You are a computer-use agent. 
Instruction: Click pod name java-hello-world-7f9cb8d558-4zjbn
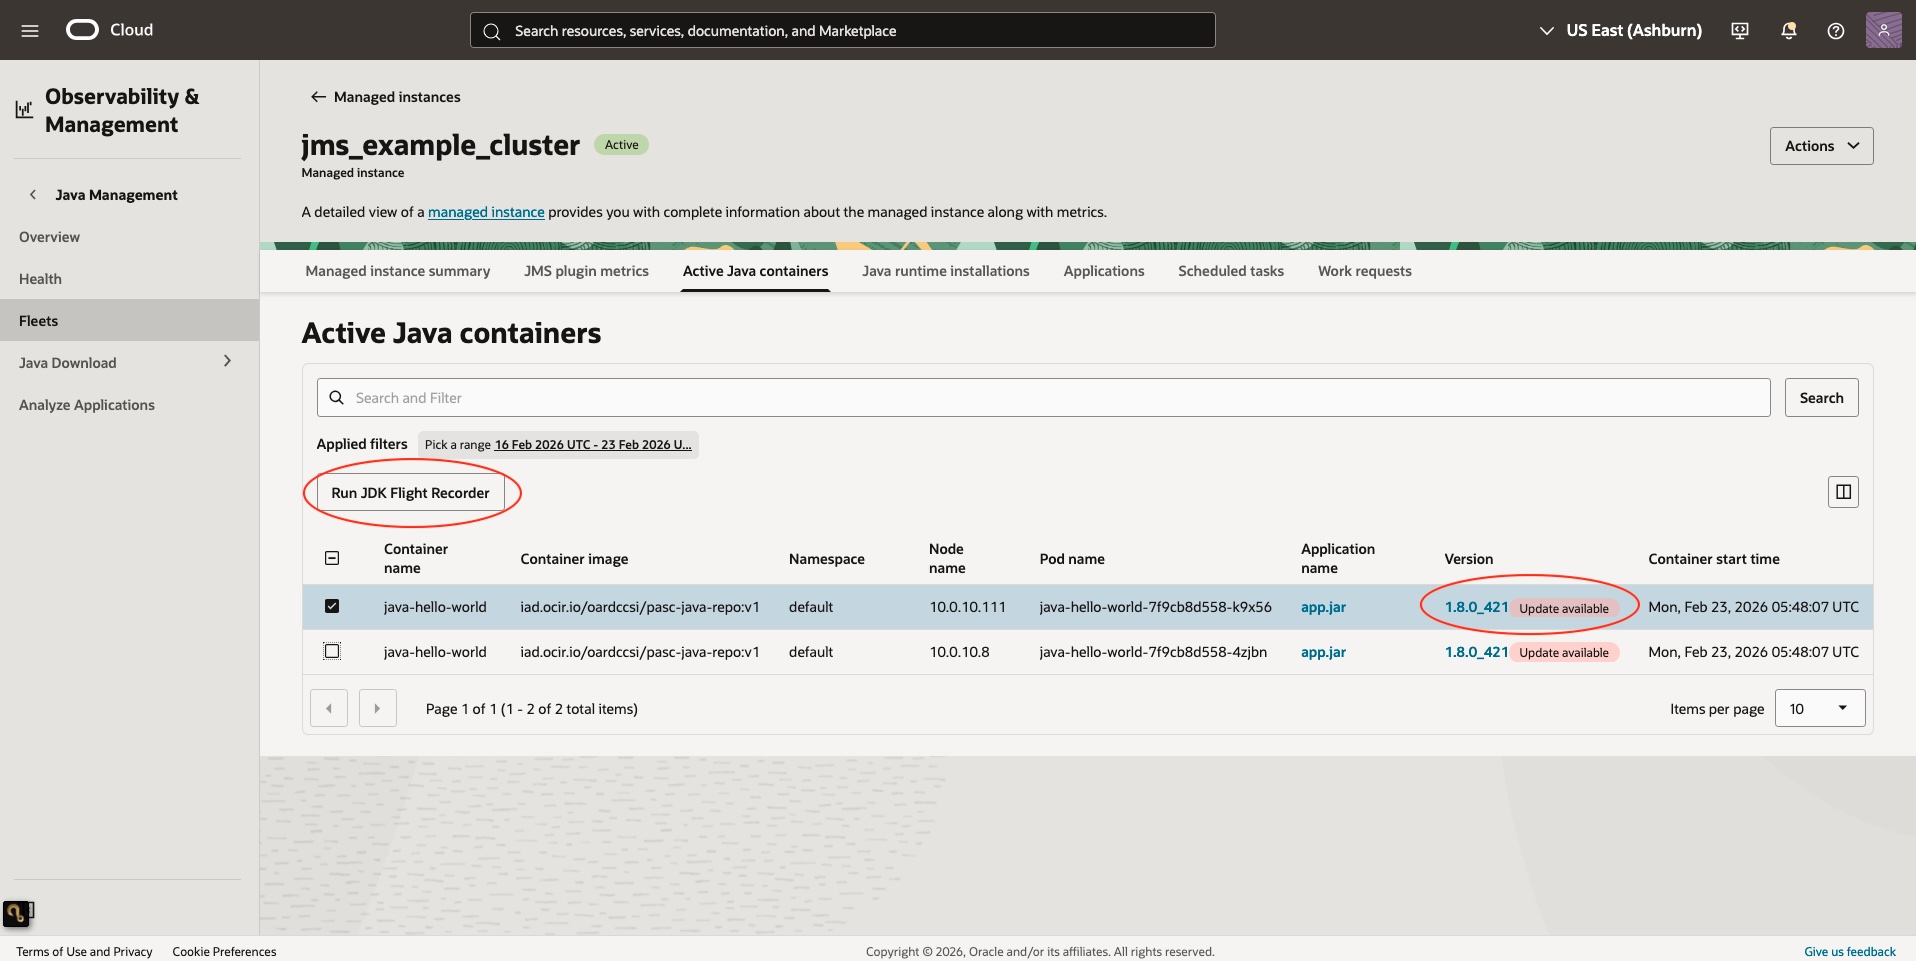[x=1153, y=652]
